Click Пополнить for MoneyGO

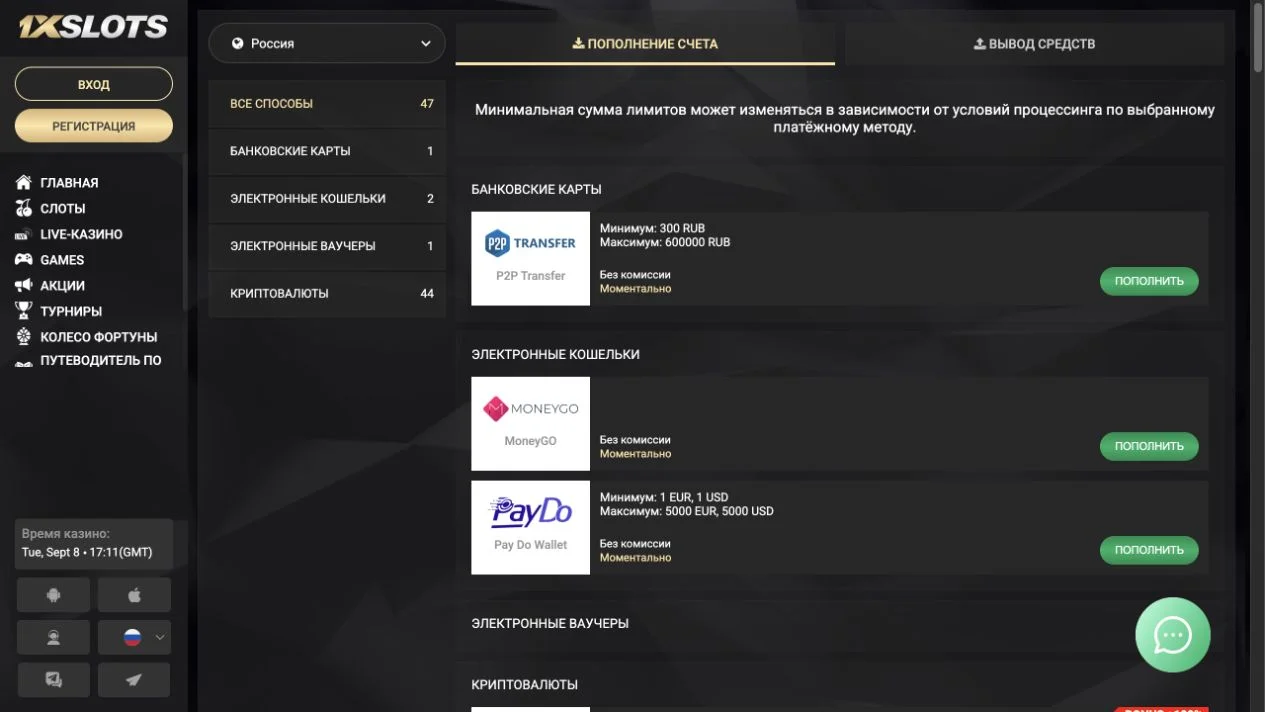click(1149, 447)
